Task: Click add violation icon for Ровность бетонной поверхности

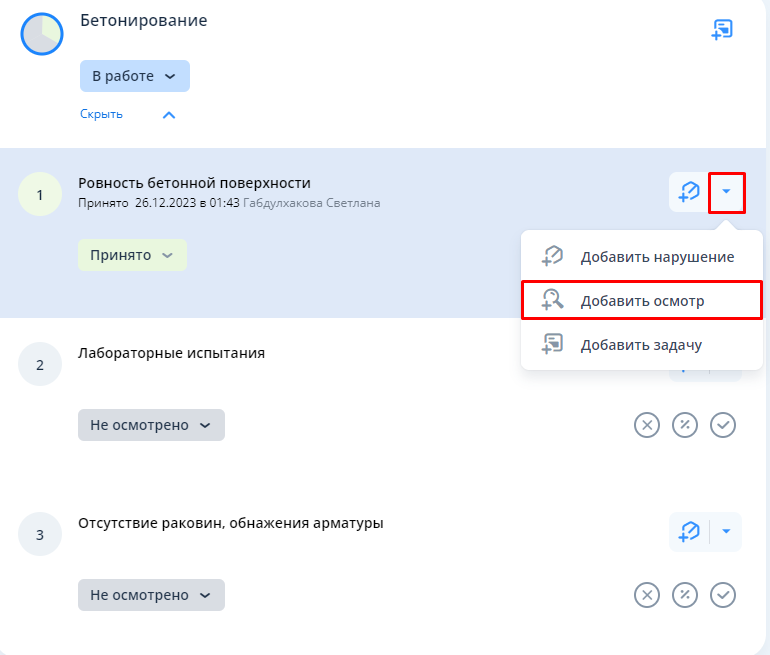Action: coord(689,192)
